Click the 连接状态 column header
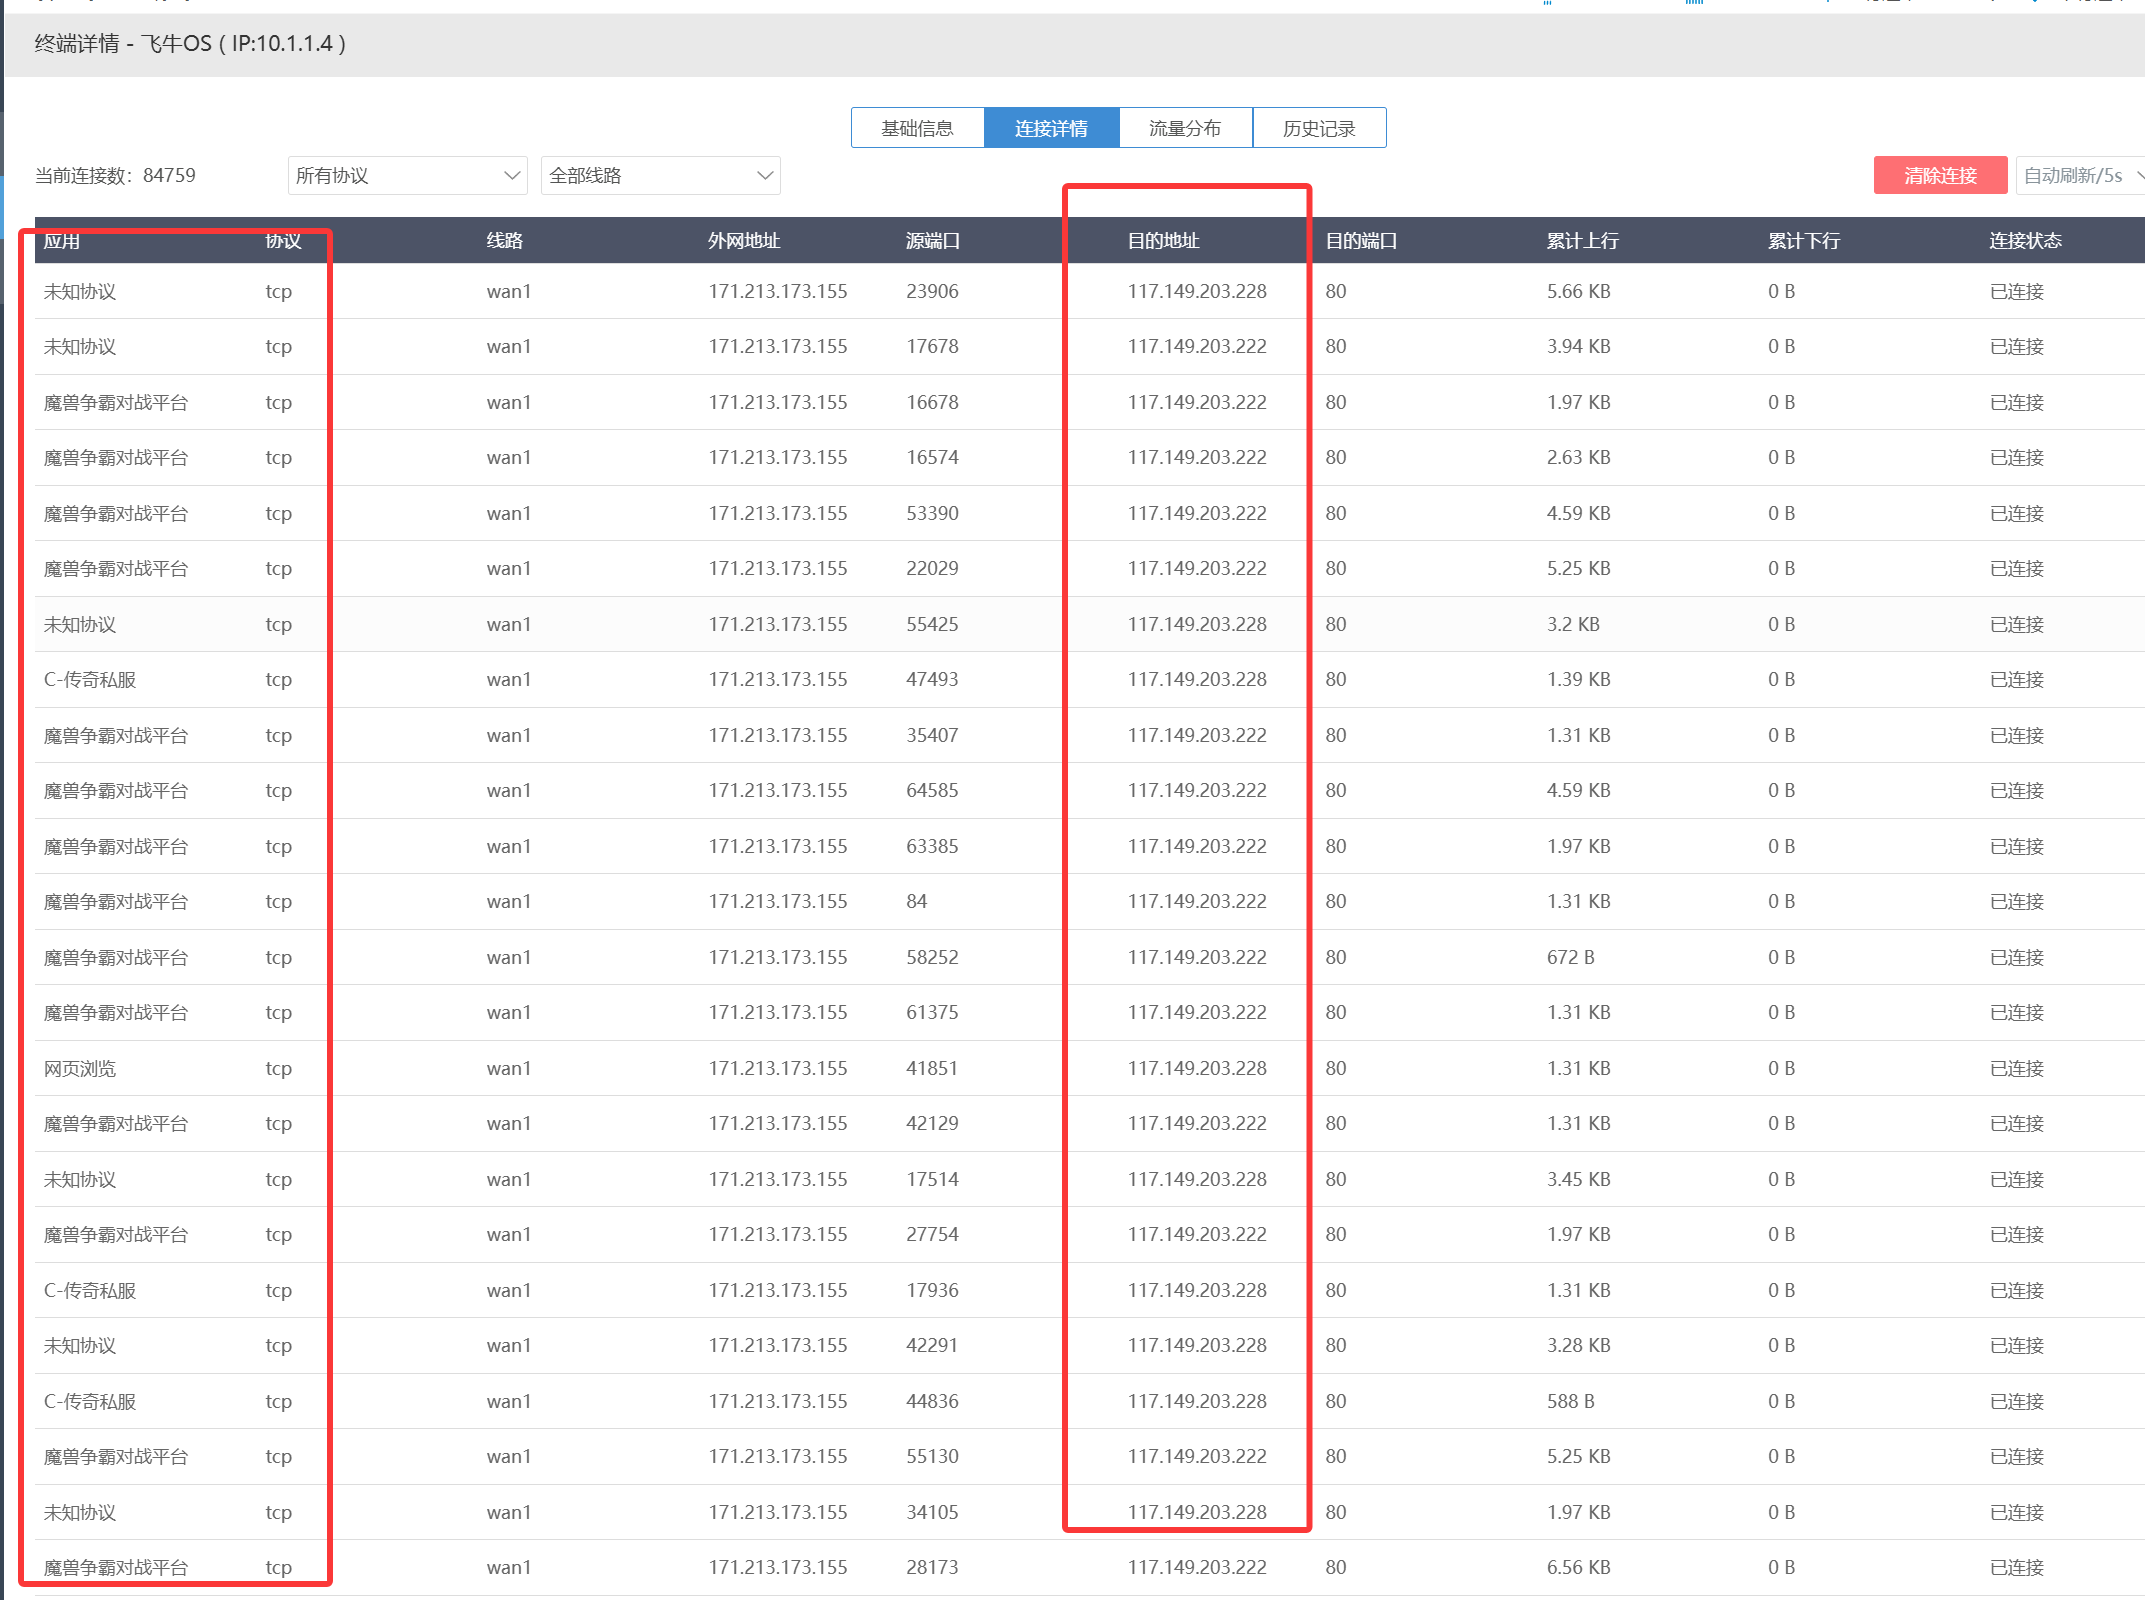2145x1600 pixels. tap(2025, 241)
